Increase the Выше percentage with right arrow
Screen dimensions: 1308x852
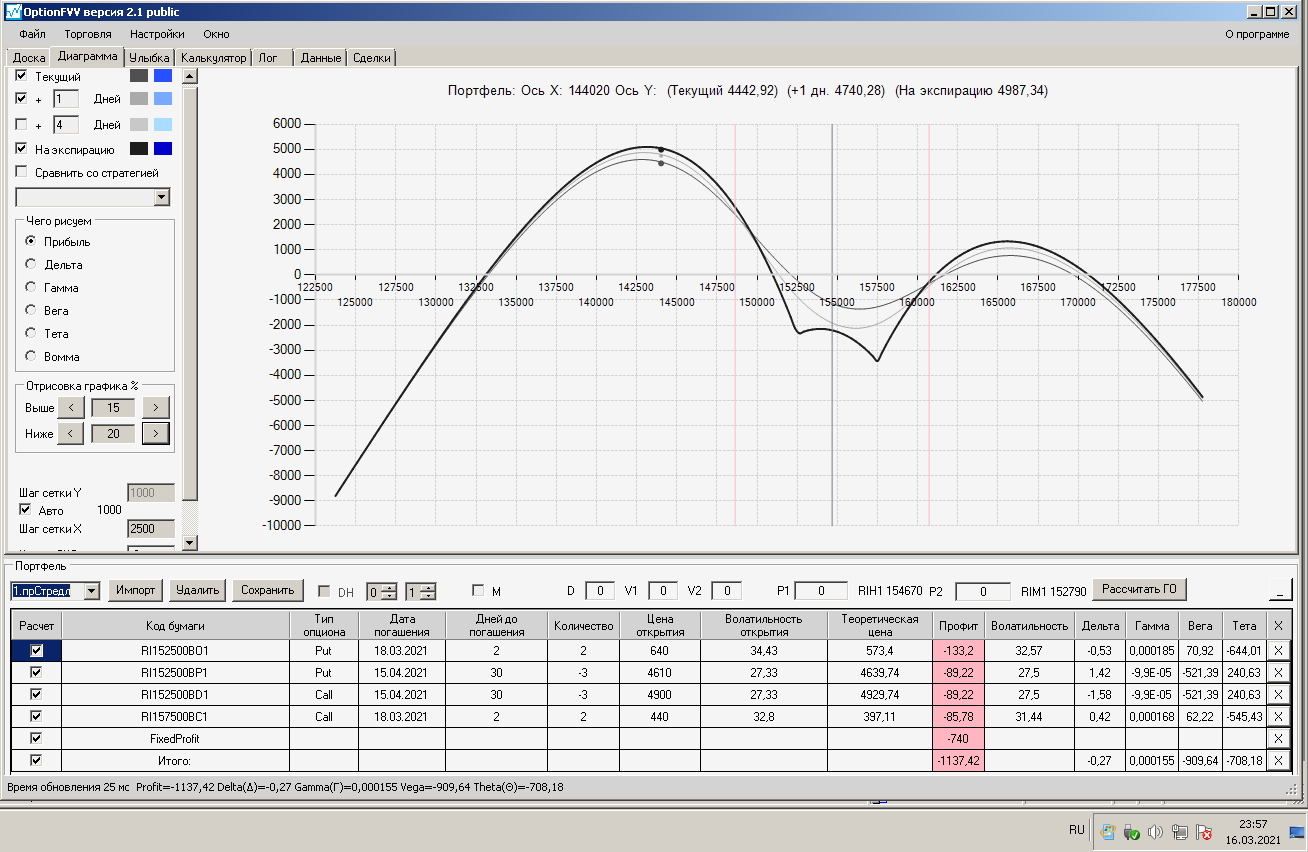click(x=155, y=408)
